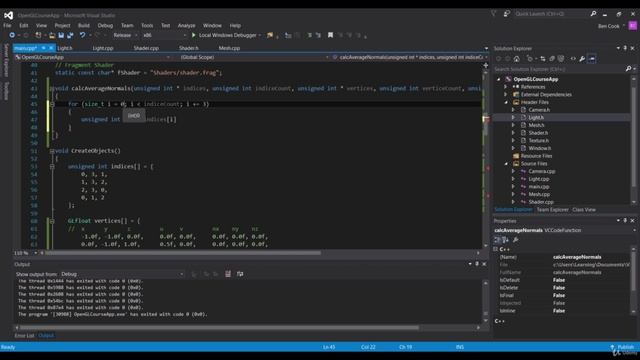640x360 pixels.
Task: Click the Visual Studio logo icon
Action: 9,16
